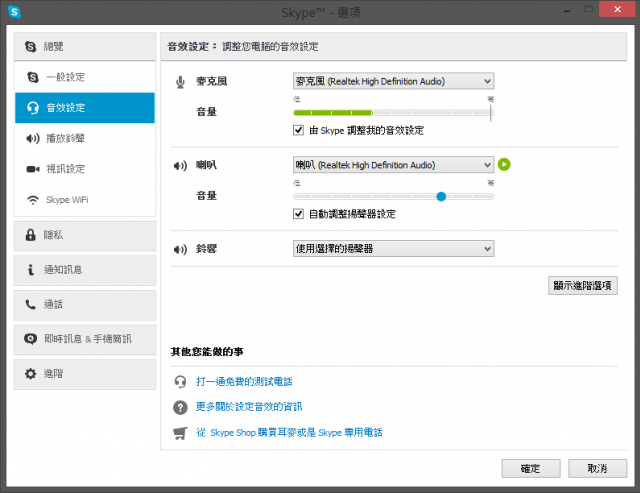Screen dimensions: 640x493
Task: Toggle 自動調整揚聲器設定 checkbox
Action: coord(299,213)
